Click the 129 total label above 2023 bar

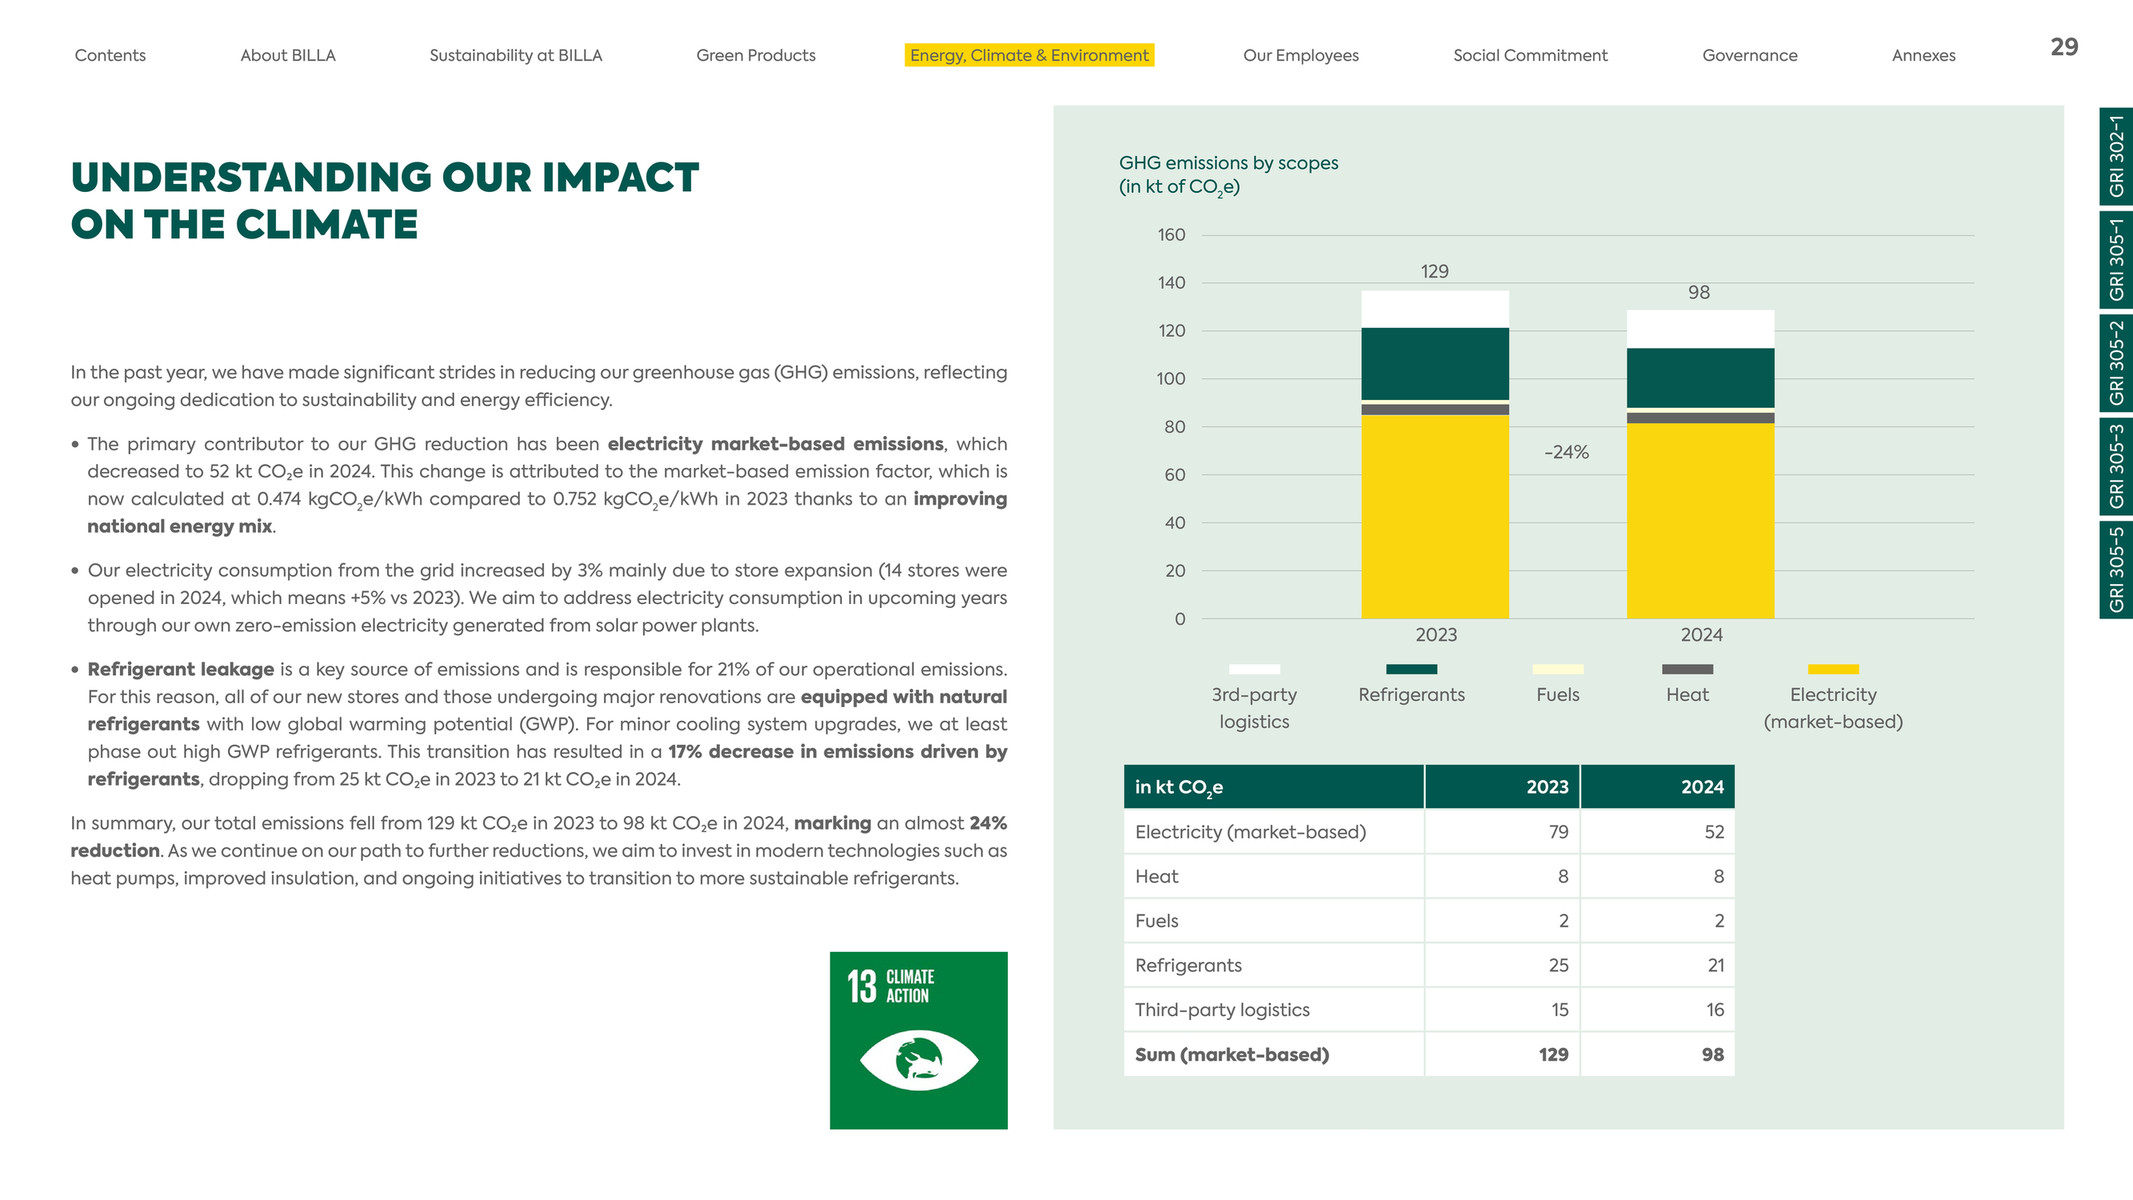click(x=1435, y=272)
